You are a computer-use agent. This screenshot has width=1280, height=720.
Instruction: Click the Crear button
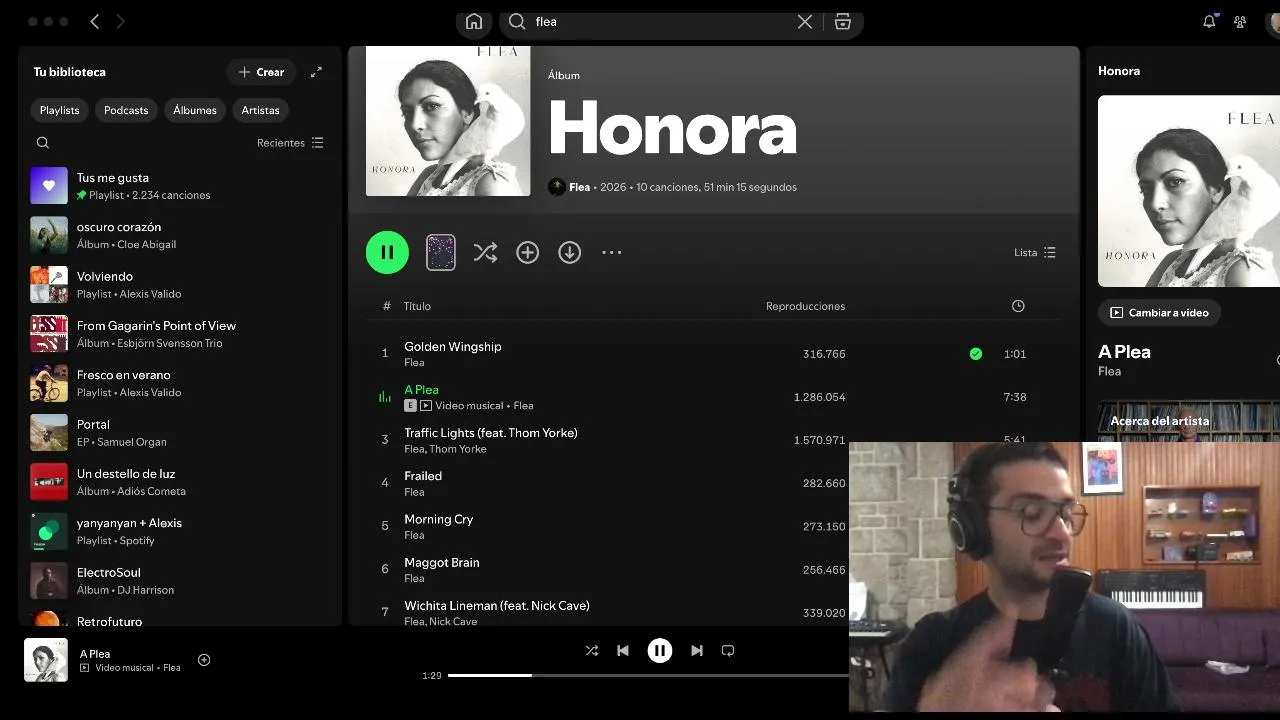pos(261,72)
